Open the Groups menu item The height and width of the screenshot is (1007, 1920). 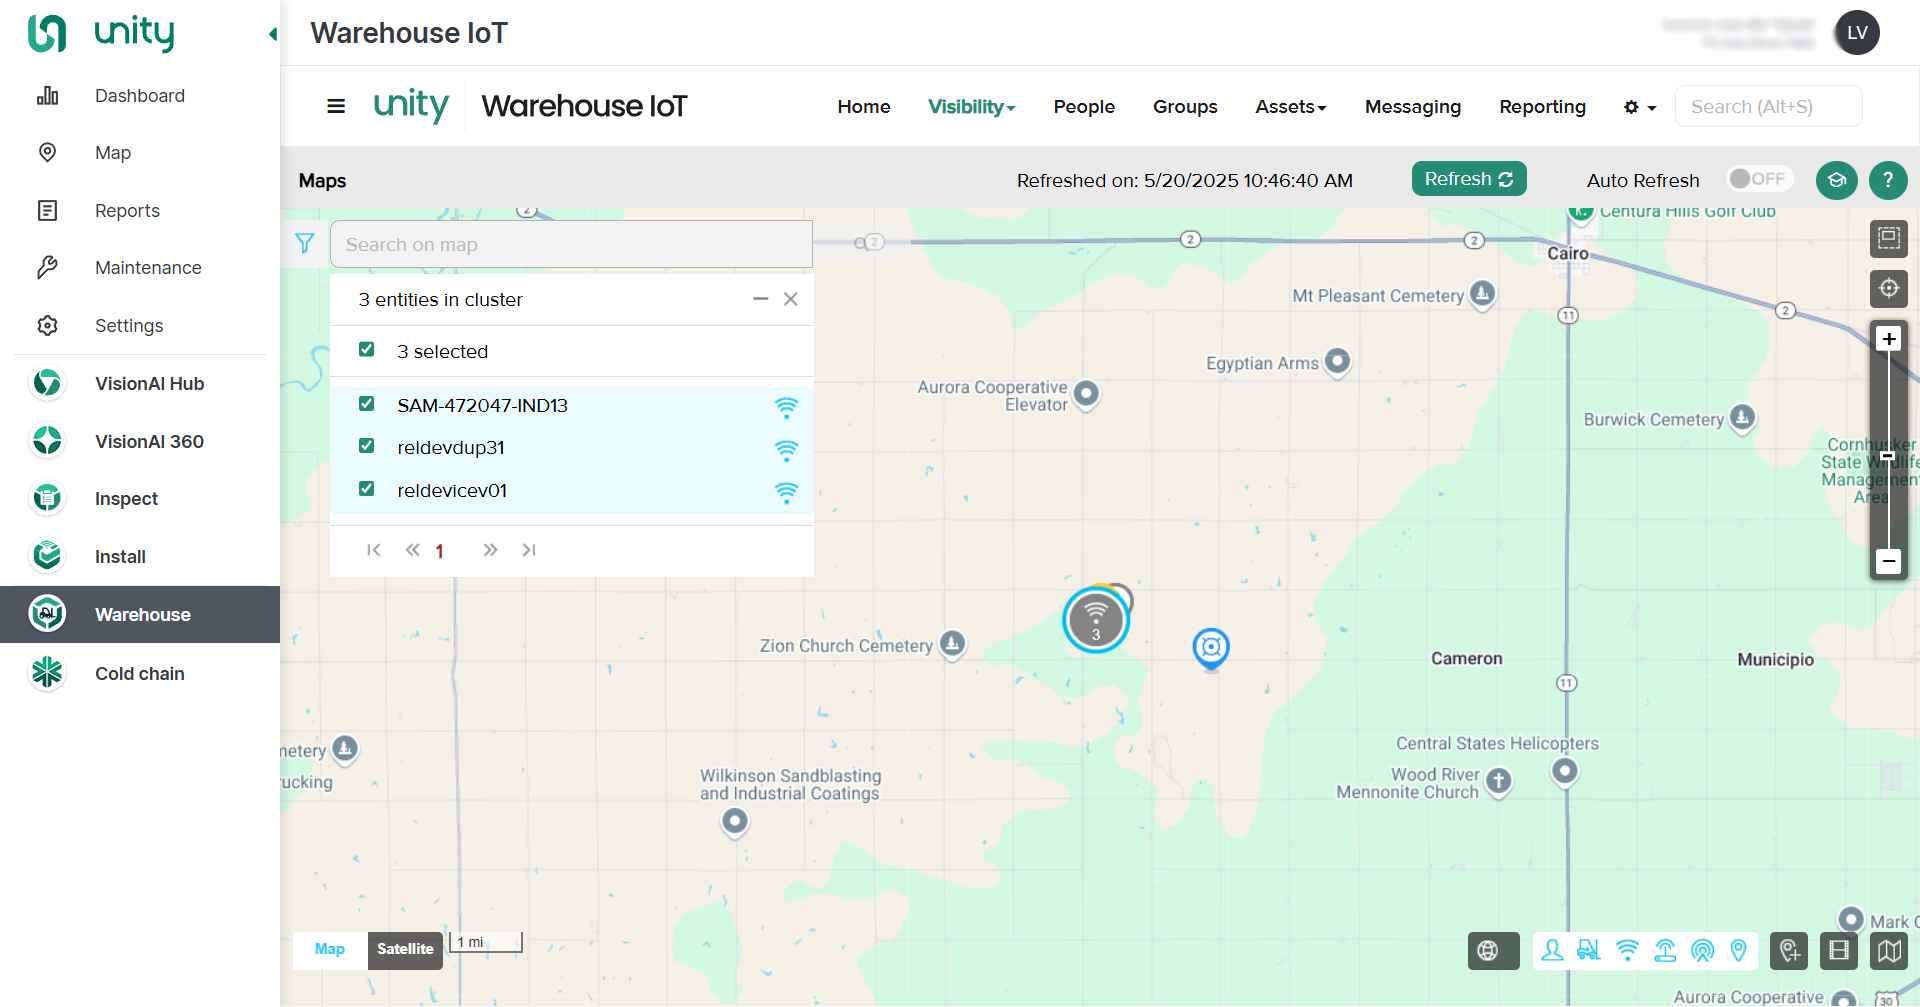click(1185, 107)
